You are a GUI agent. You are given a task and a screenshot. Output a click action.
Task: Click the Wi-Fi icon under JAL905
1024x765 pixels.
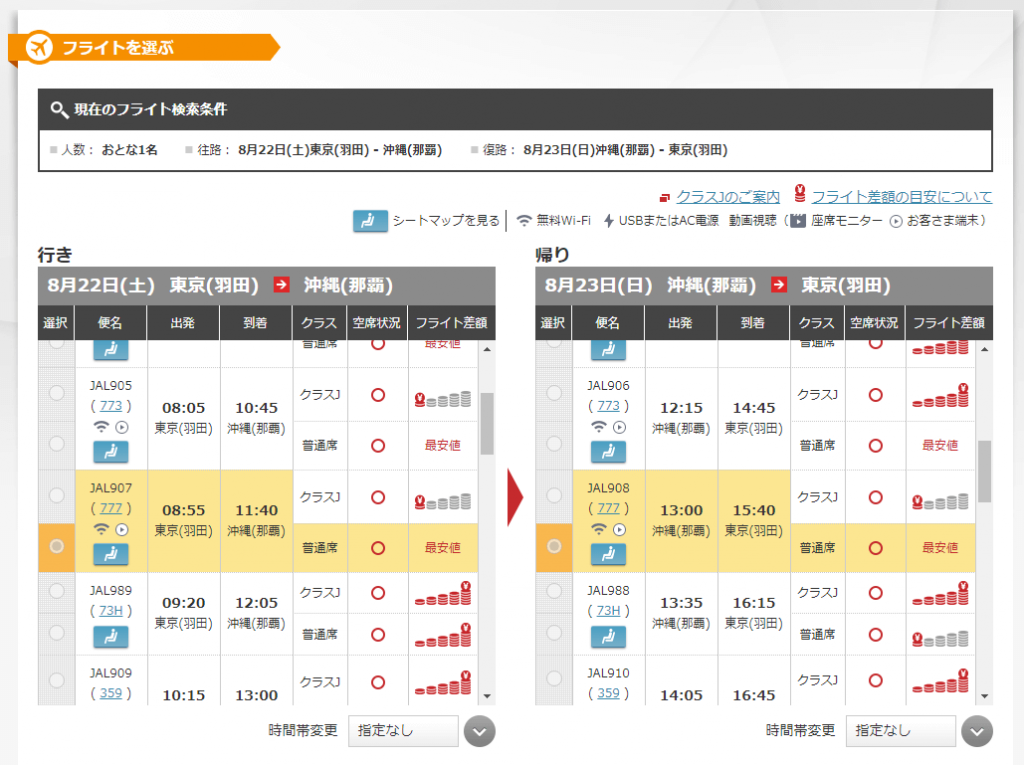tap(101, 427)
